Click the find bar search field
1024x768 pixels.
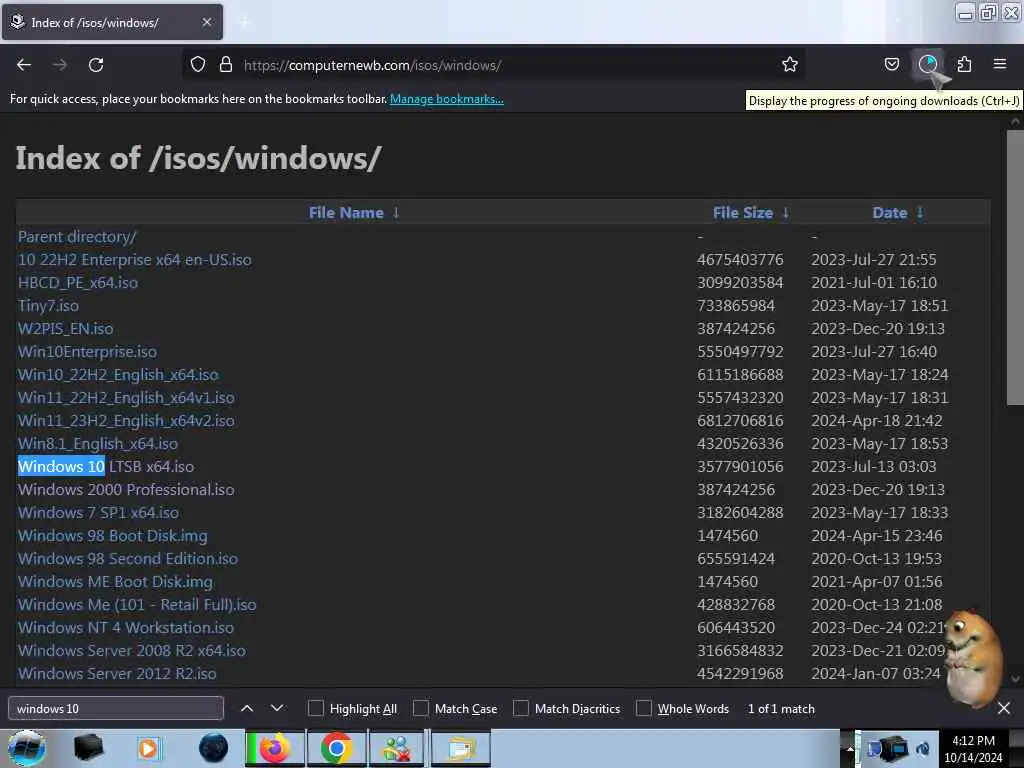pos(116,708)
